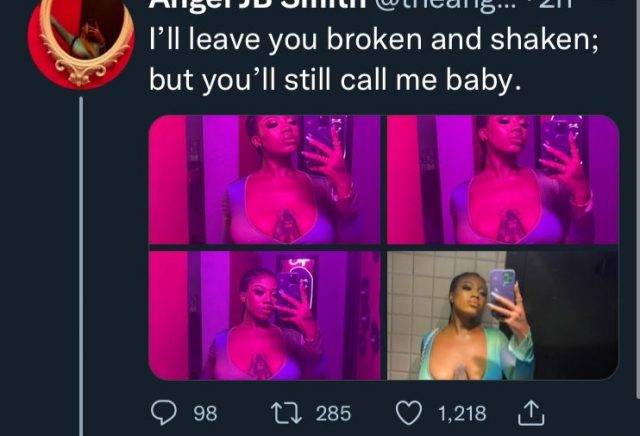Open the share upload arrow icon
Viewport: 640px width, 436px height.
(x=531, y=413)
